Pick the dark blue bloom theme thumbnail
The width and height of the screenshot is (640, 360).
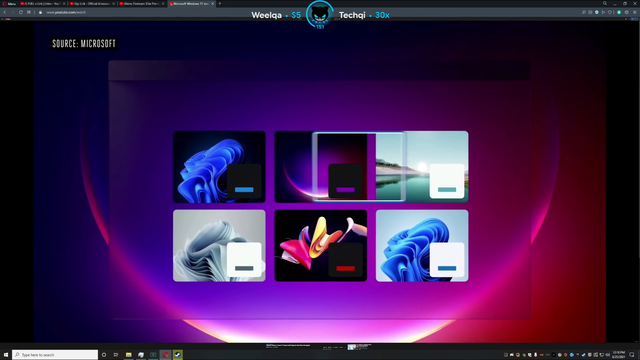tap(219, 167)
